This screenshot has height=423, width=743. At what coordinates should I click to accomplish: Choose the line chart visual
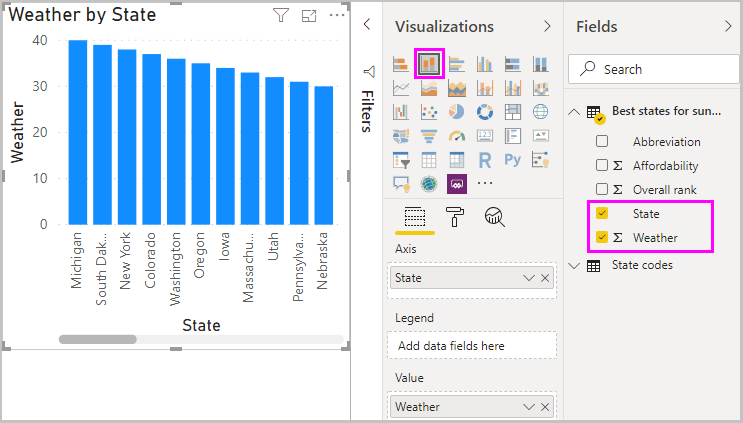click(x=401, y=88)
